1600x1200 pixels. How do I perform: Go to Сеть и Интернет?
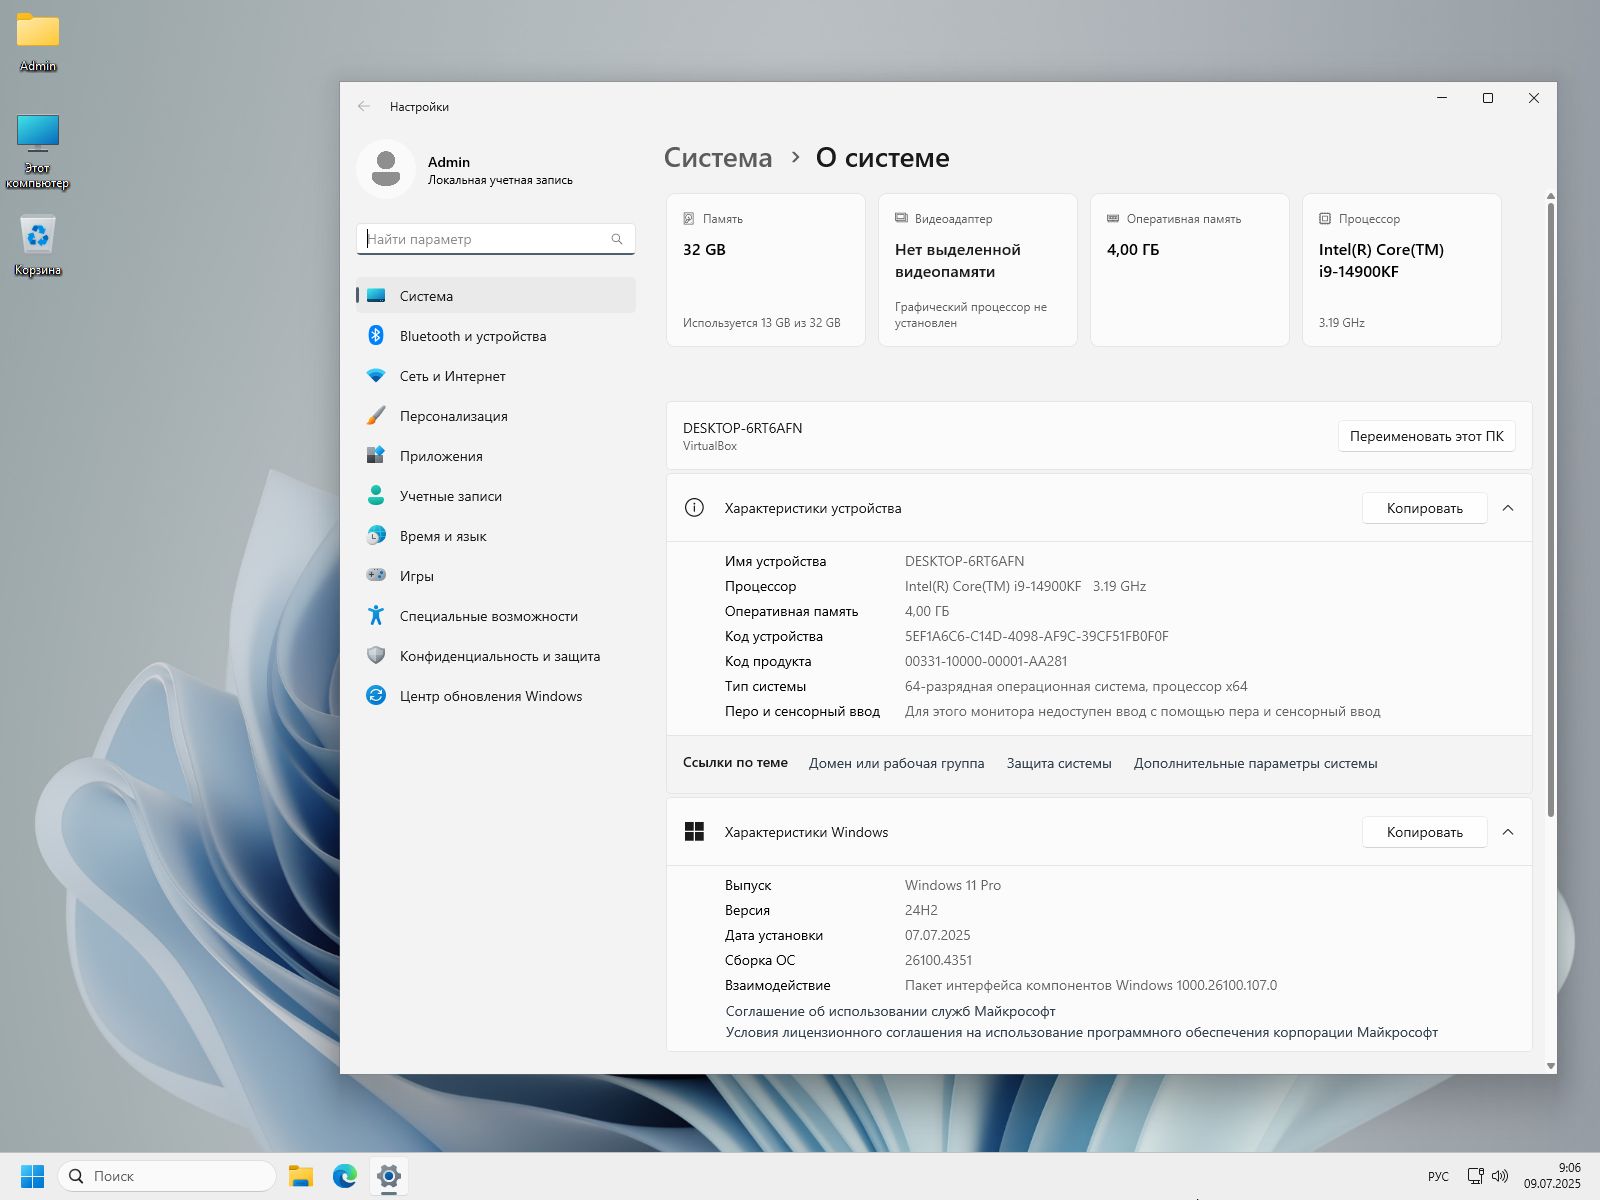[x=496, y=376]
